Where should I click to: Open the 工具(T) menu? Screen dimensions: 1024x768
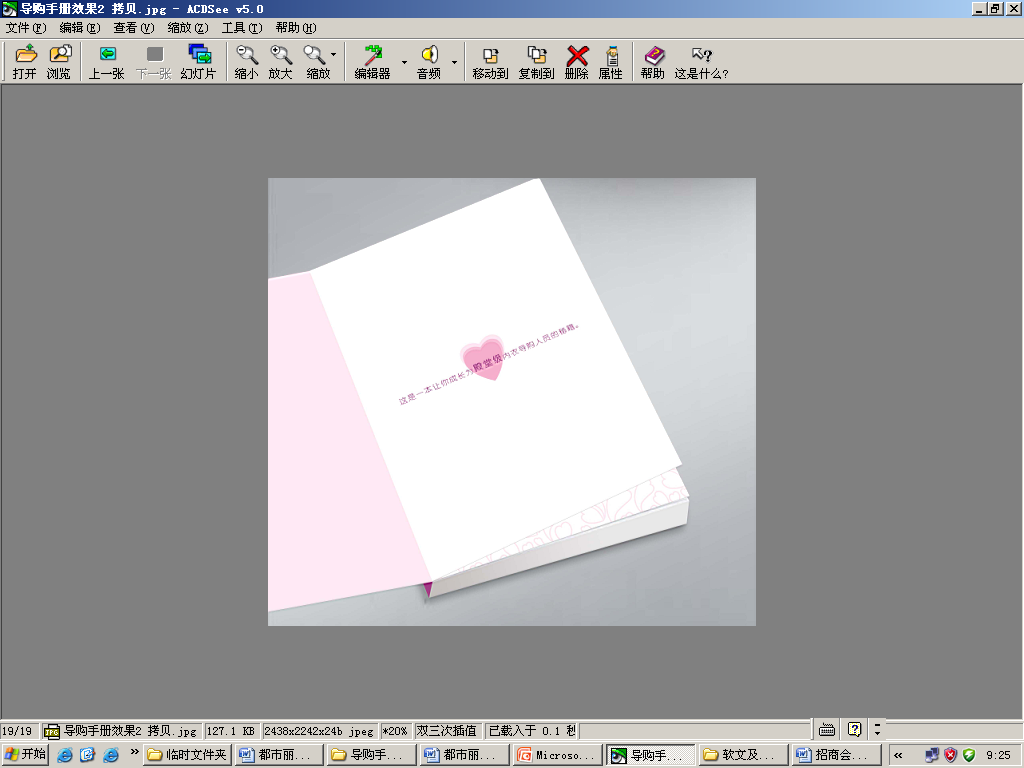tap(241, 28)
